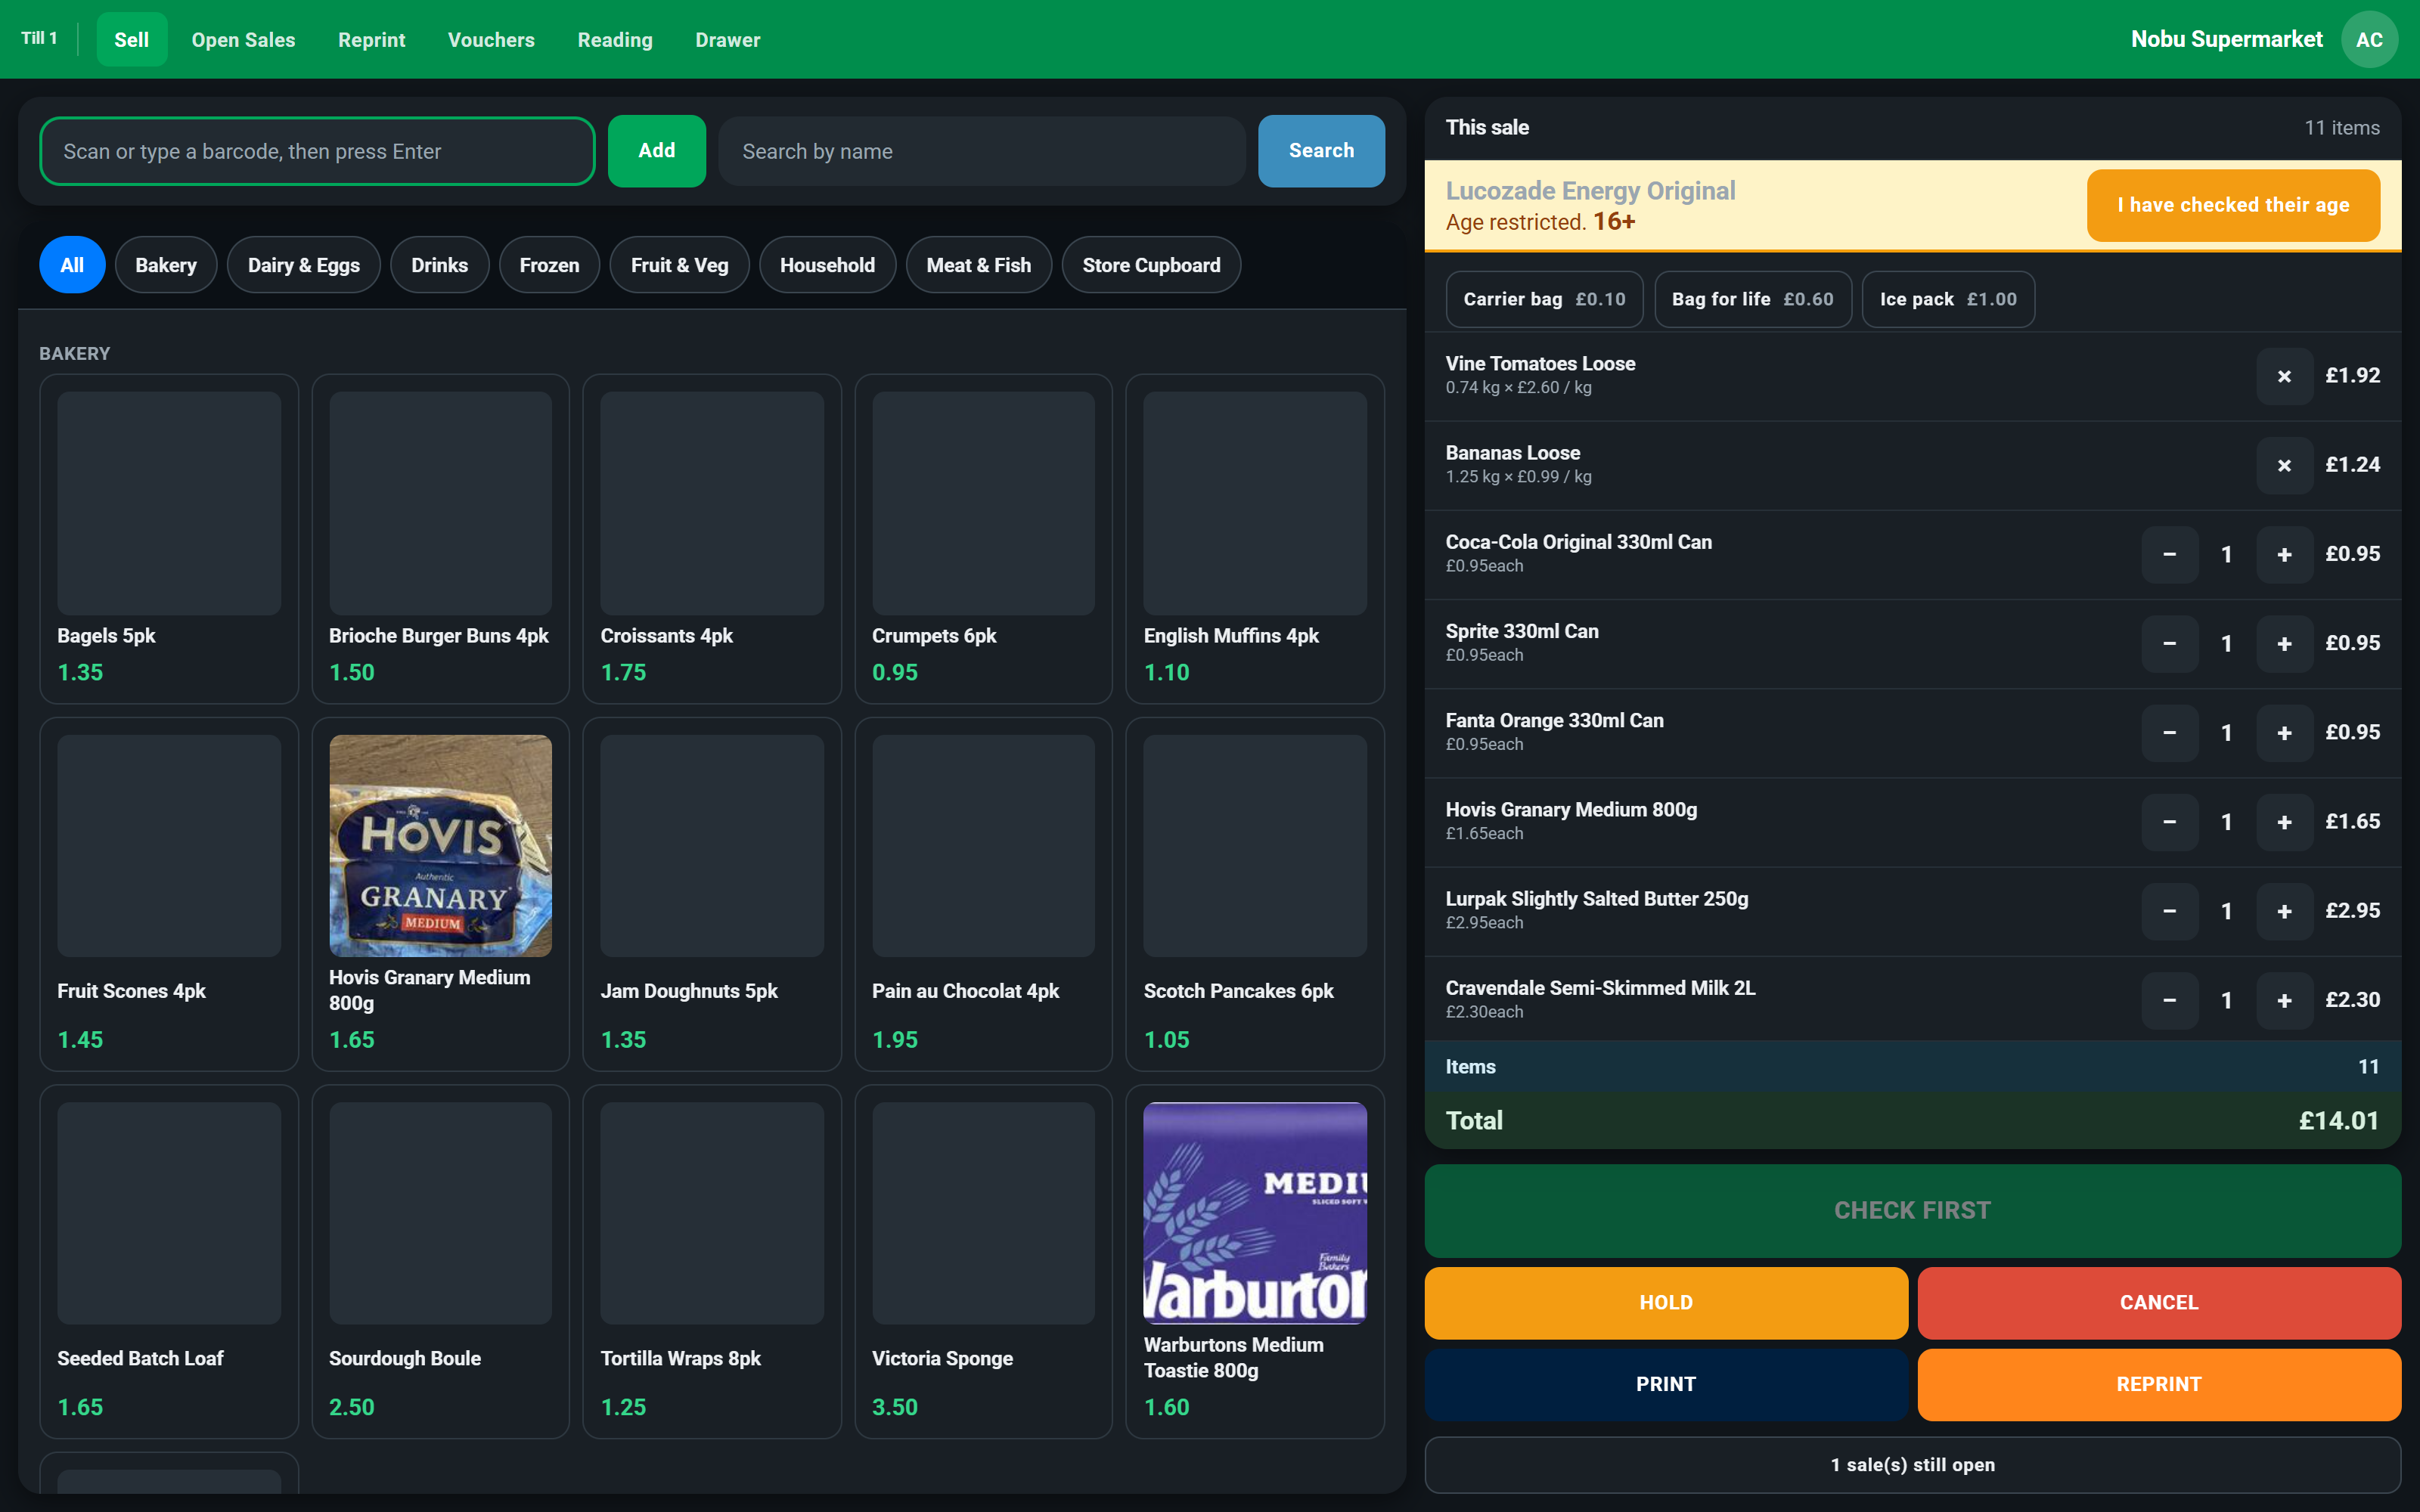The width and height of the screenshot is (2420, 1512).
Task: Increase Hovis Granary Medium 800g quantity
Action: click(2283, 822)
